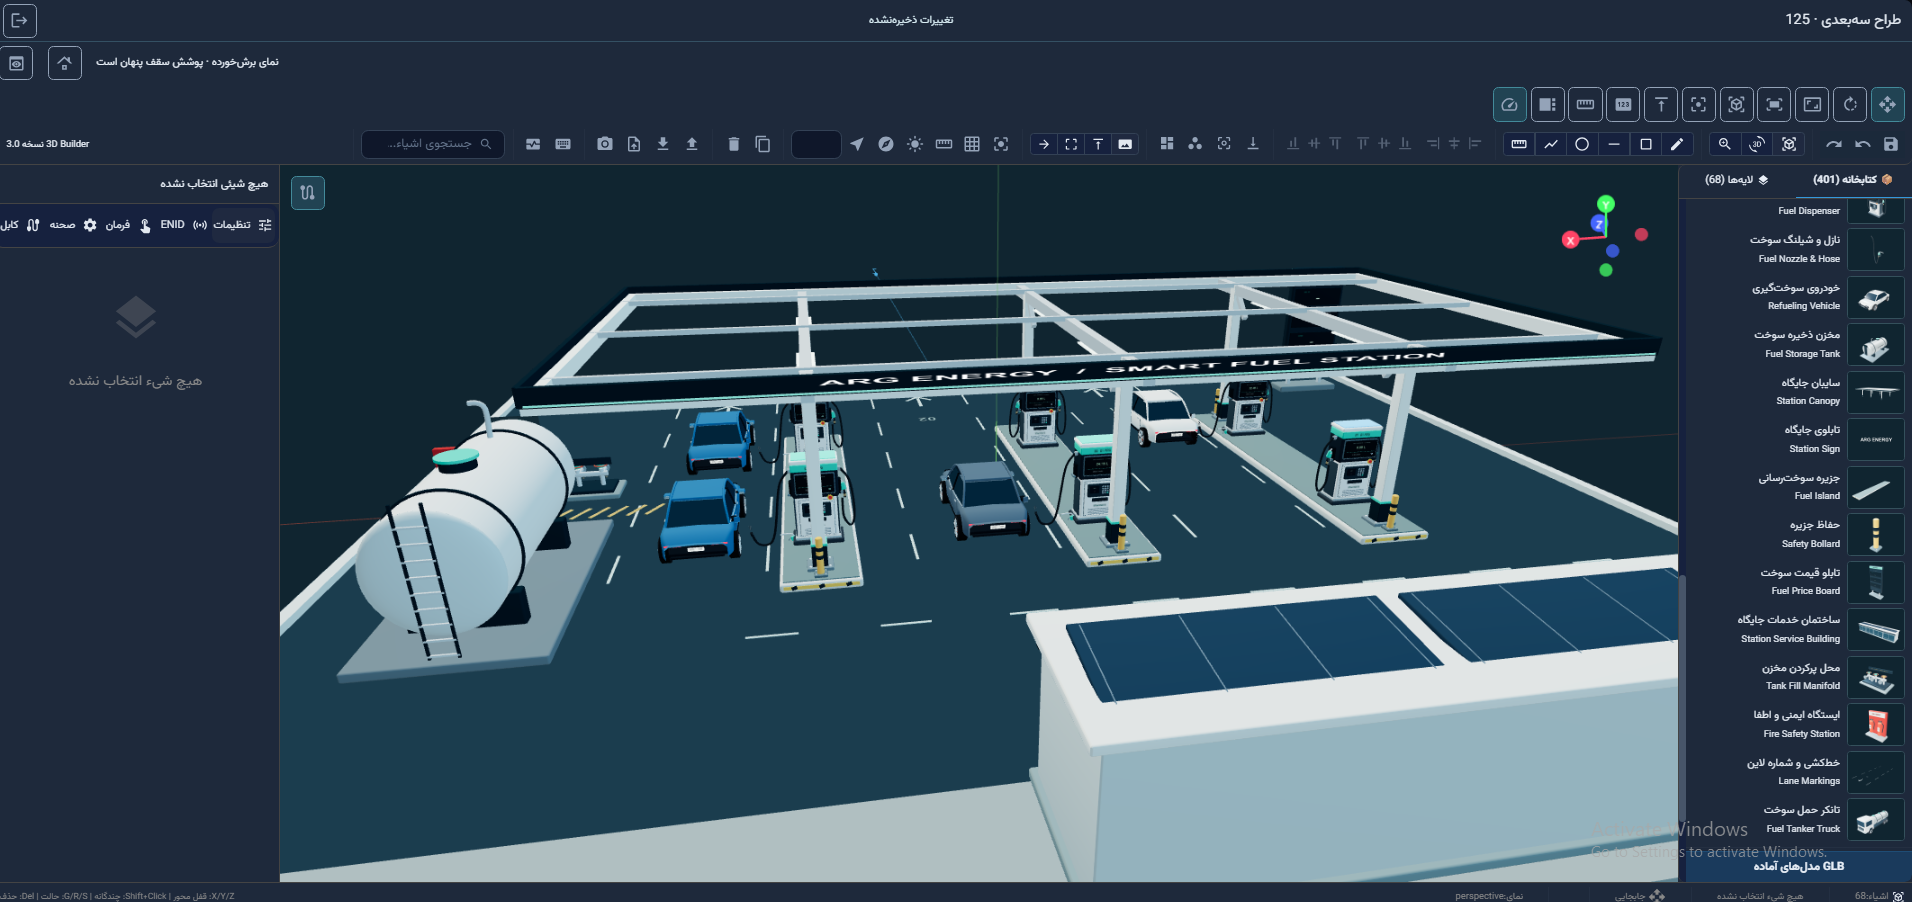The image size is (1912, 902).
Task: Click the home view icon at top left
Action: (65, 63)
